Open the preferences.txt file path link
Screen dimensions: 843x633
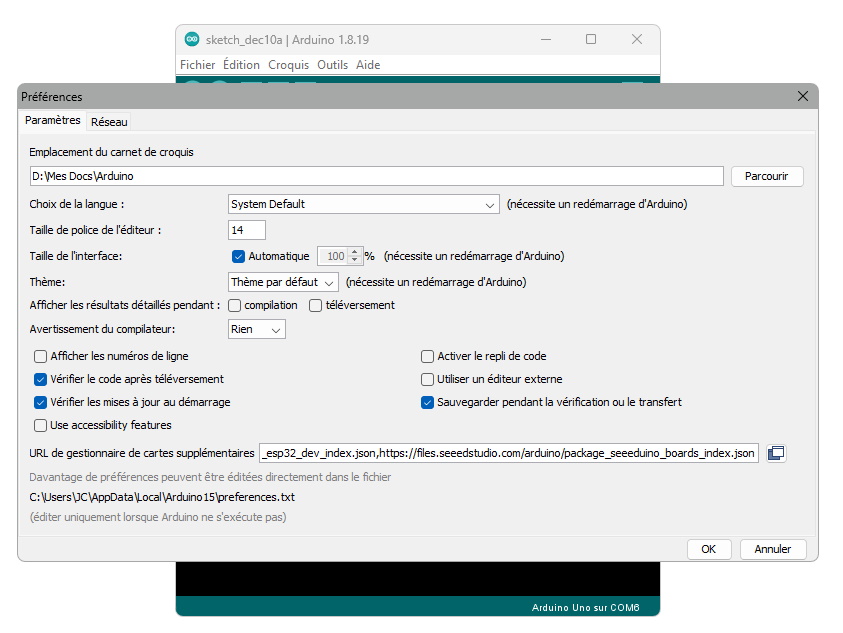pyautogui.click(x=162, y=497)
